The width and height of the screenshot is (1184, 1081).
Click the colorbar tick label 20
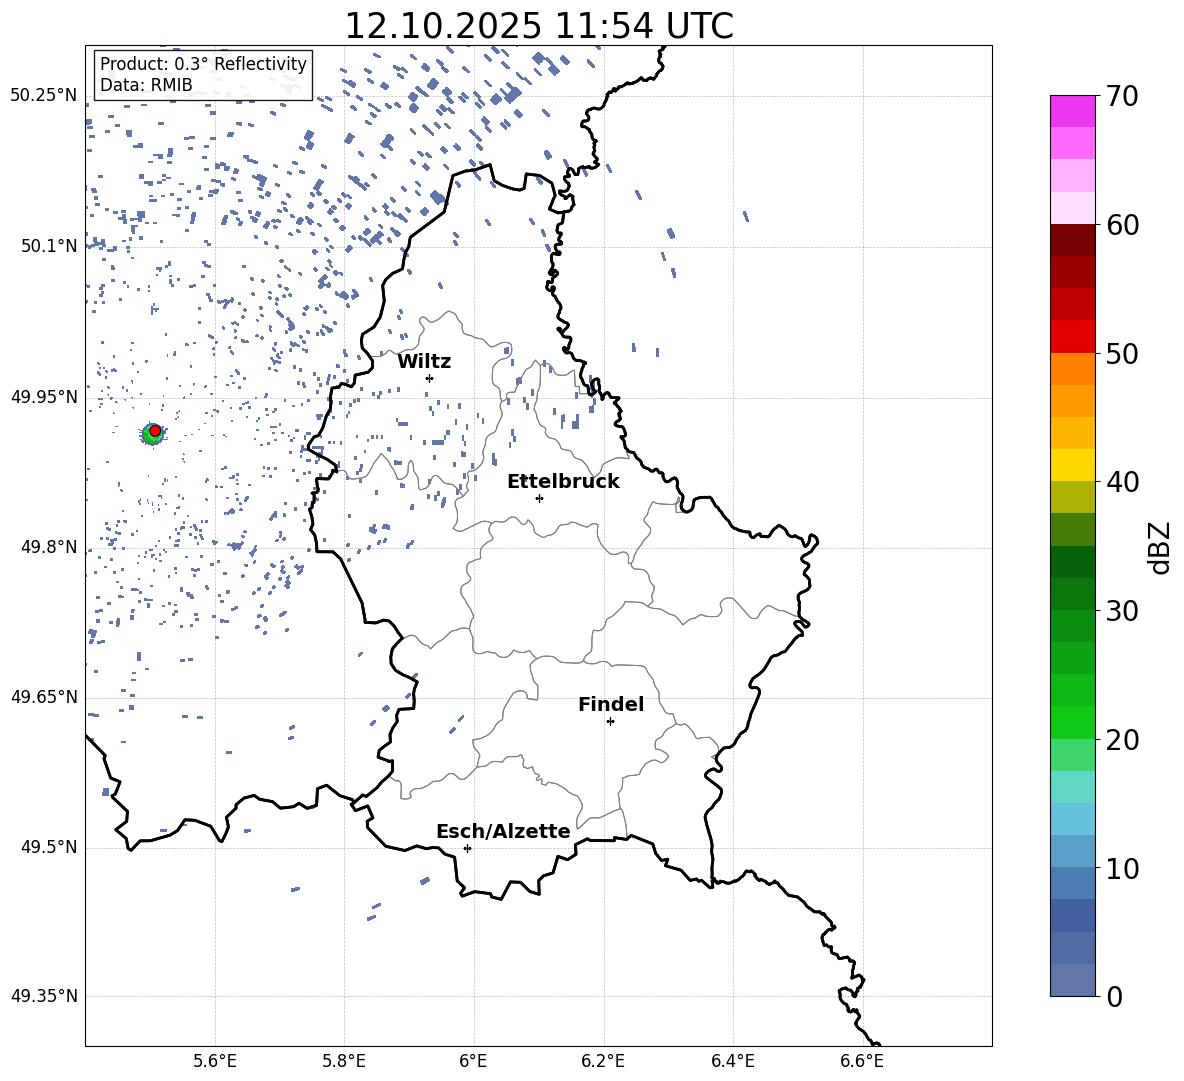1122,739
